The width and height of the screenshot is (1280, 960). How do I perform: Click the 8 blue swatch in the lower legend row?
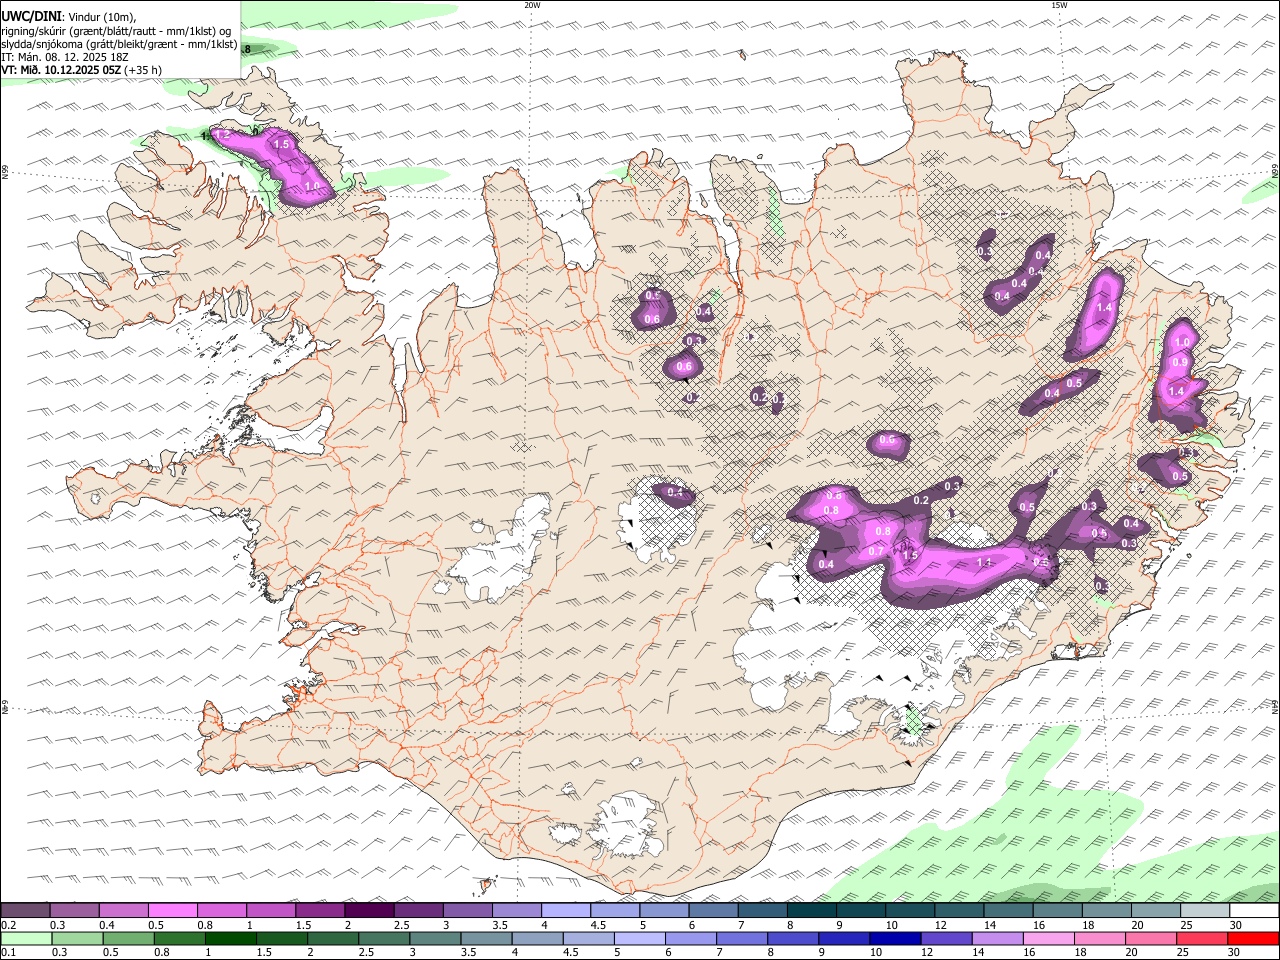(793, 938)
